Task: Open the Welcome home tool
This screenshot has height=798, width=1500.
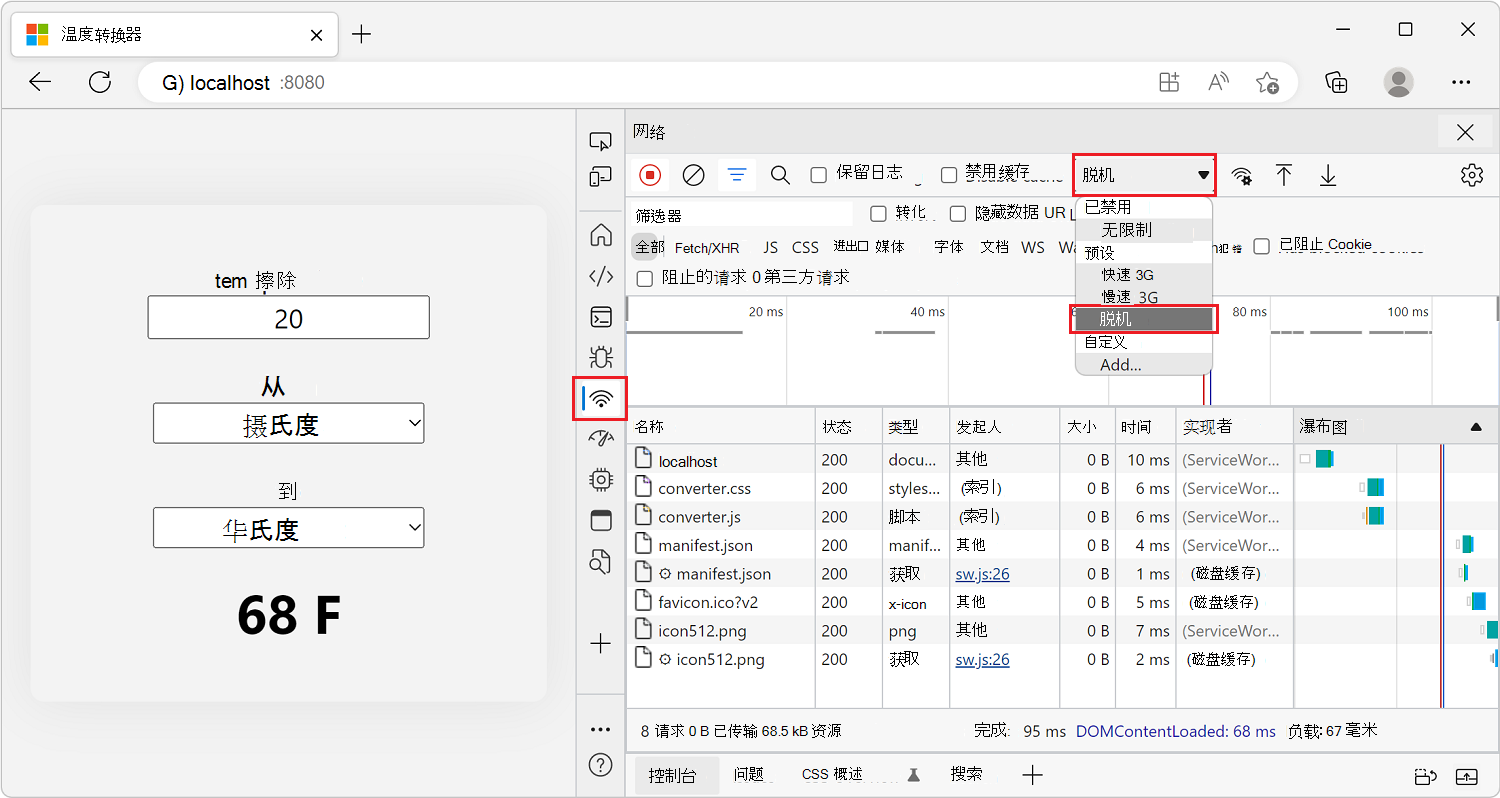Action: point(600,235)
